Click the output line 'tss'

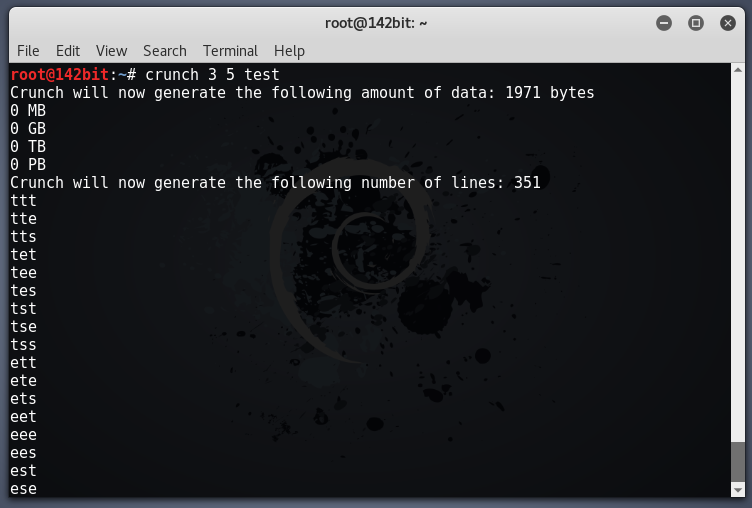(x=24, y=344)
